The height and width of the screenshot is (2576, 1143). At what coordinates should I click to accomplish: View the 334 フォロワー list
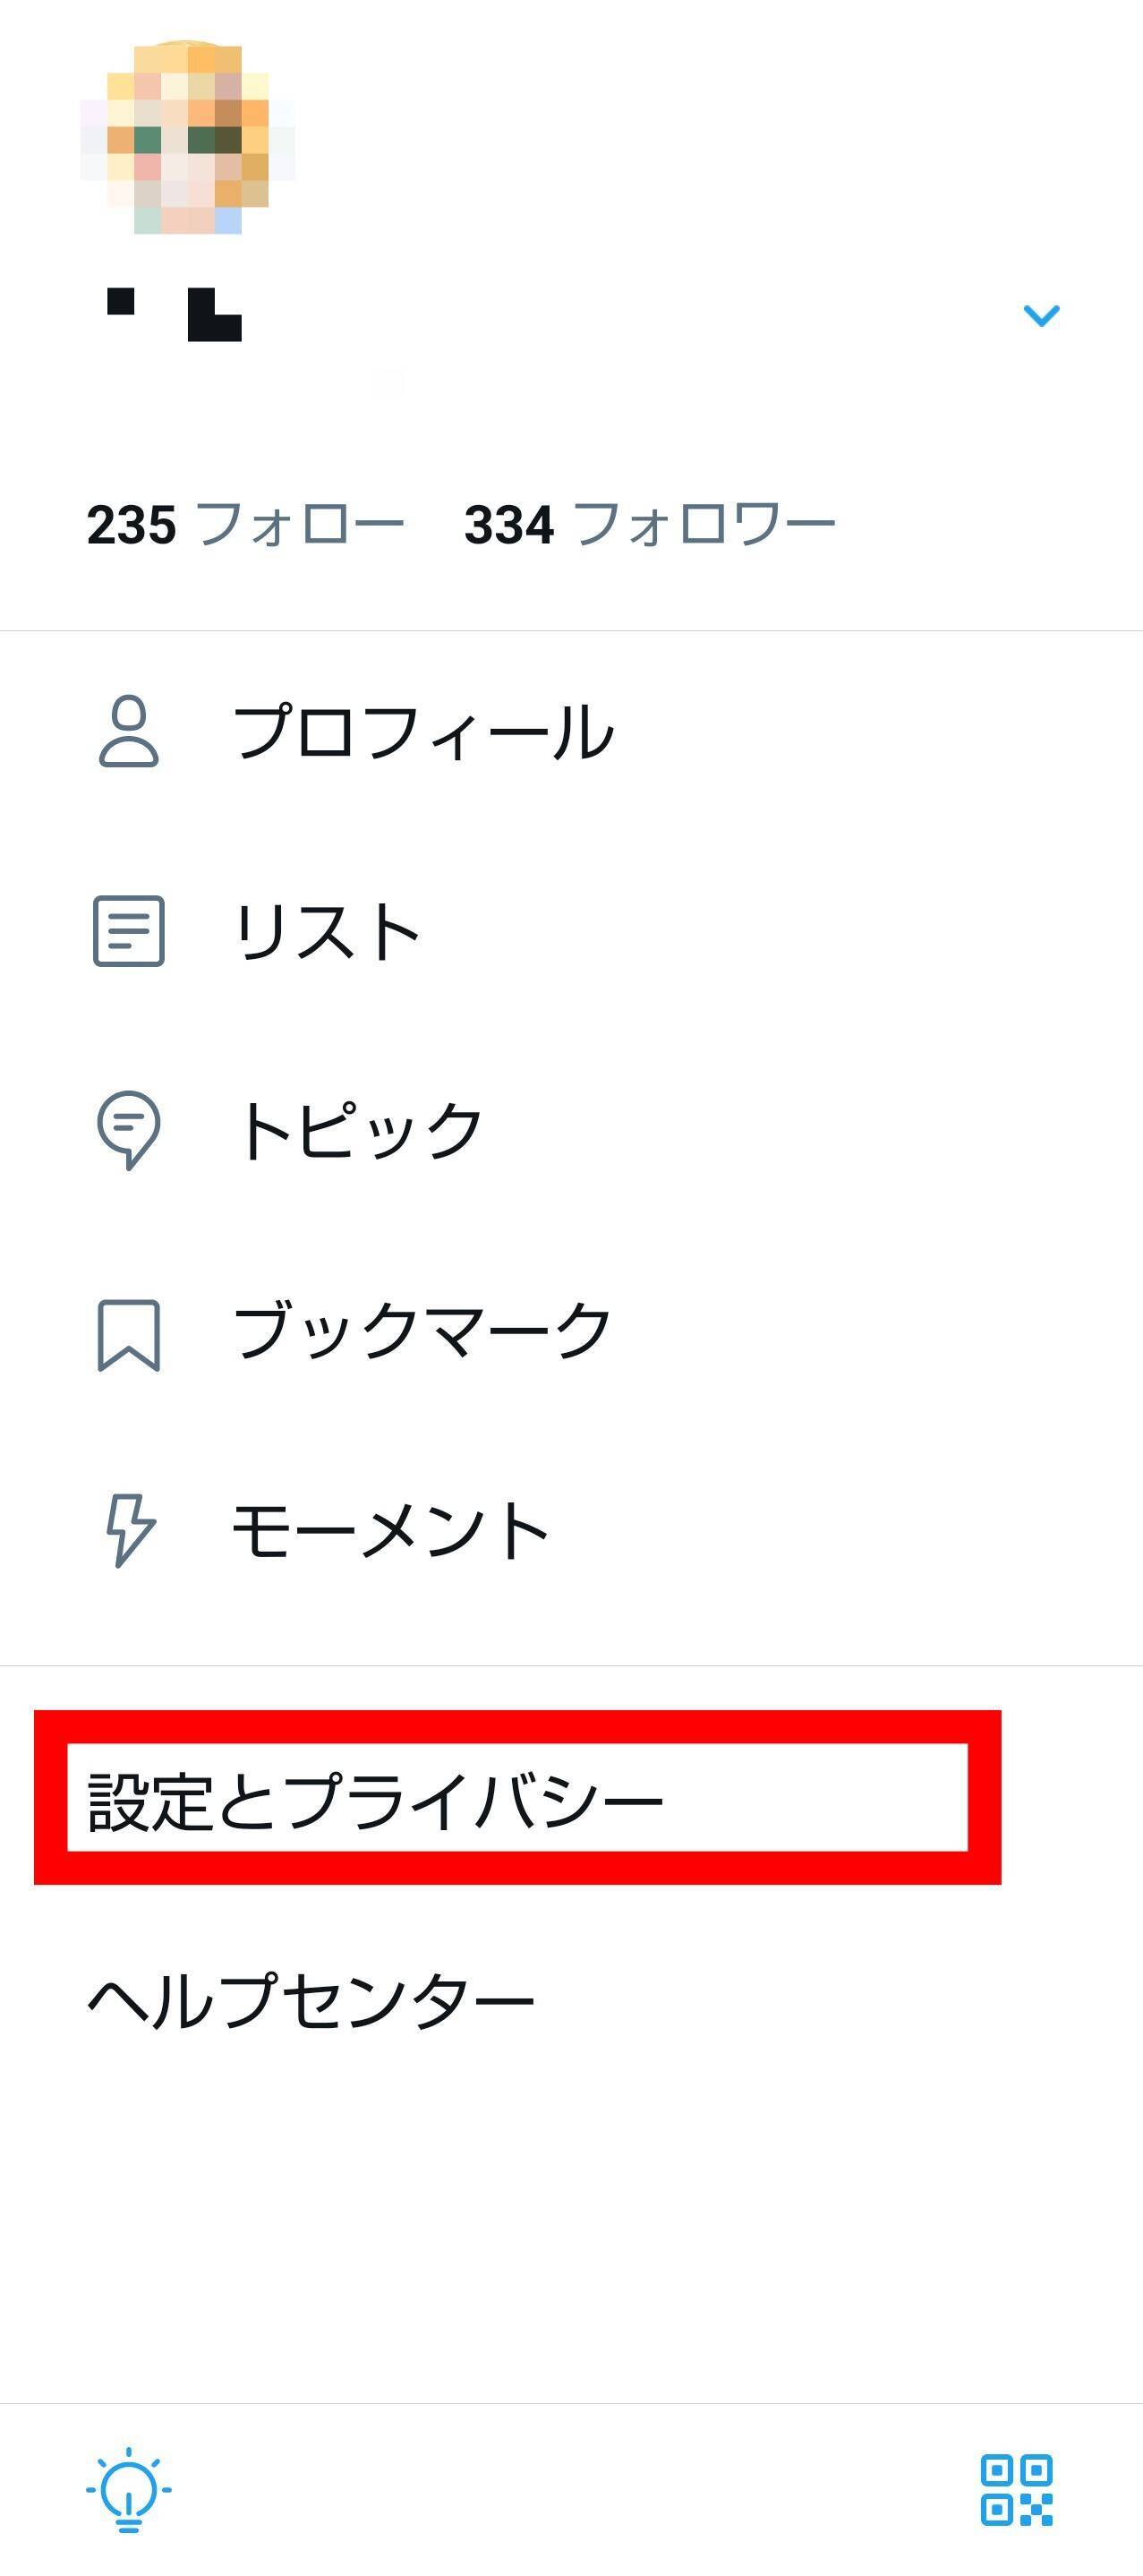[x=650, y=525]
